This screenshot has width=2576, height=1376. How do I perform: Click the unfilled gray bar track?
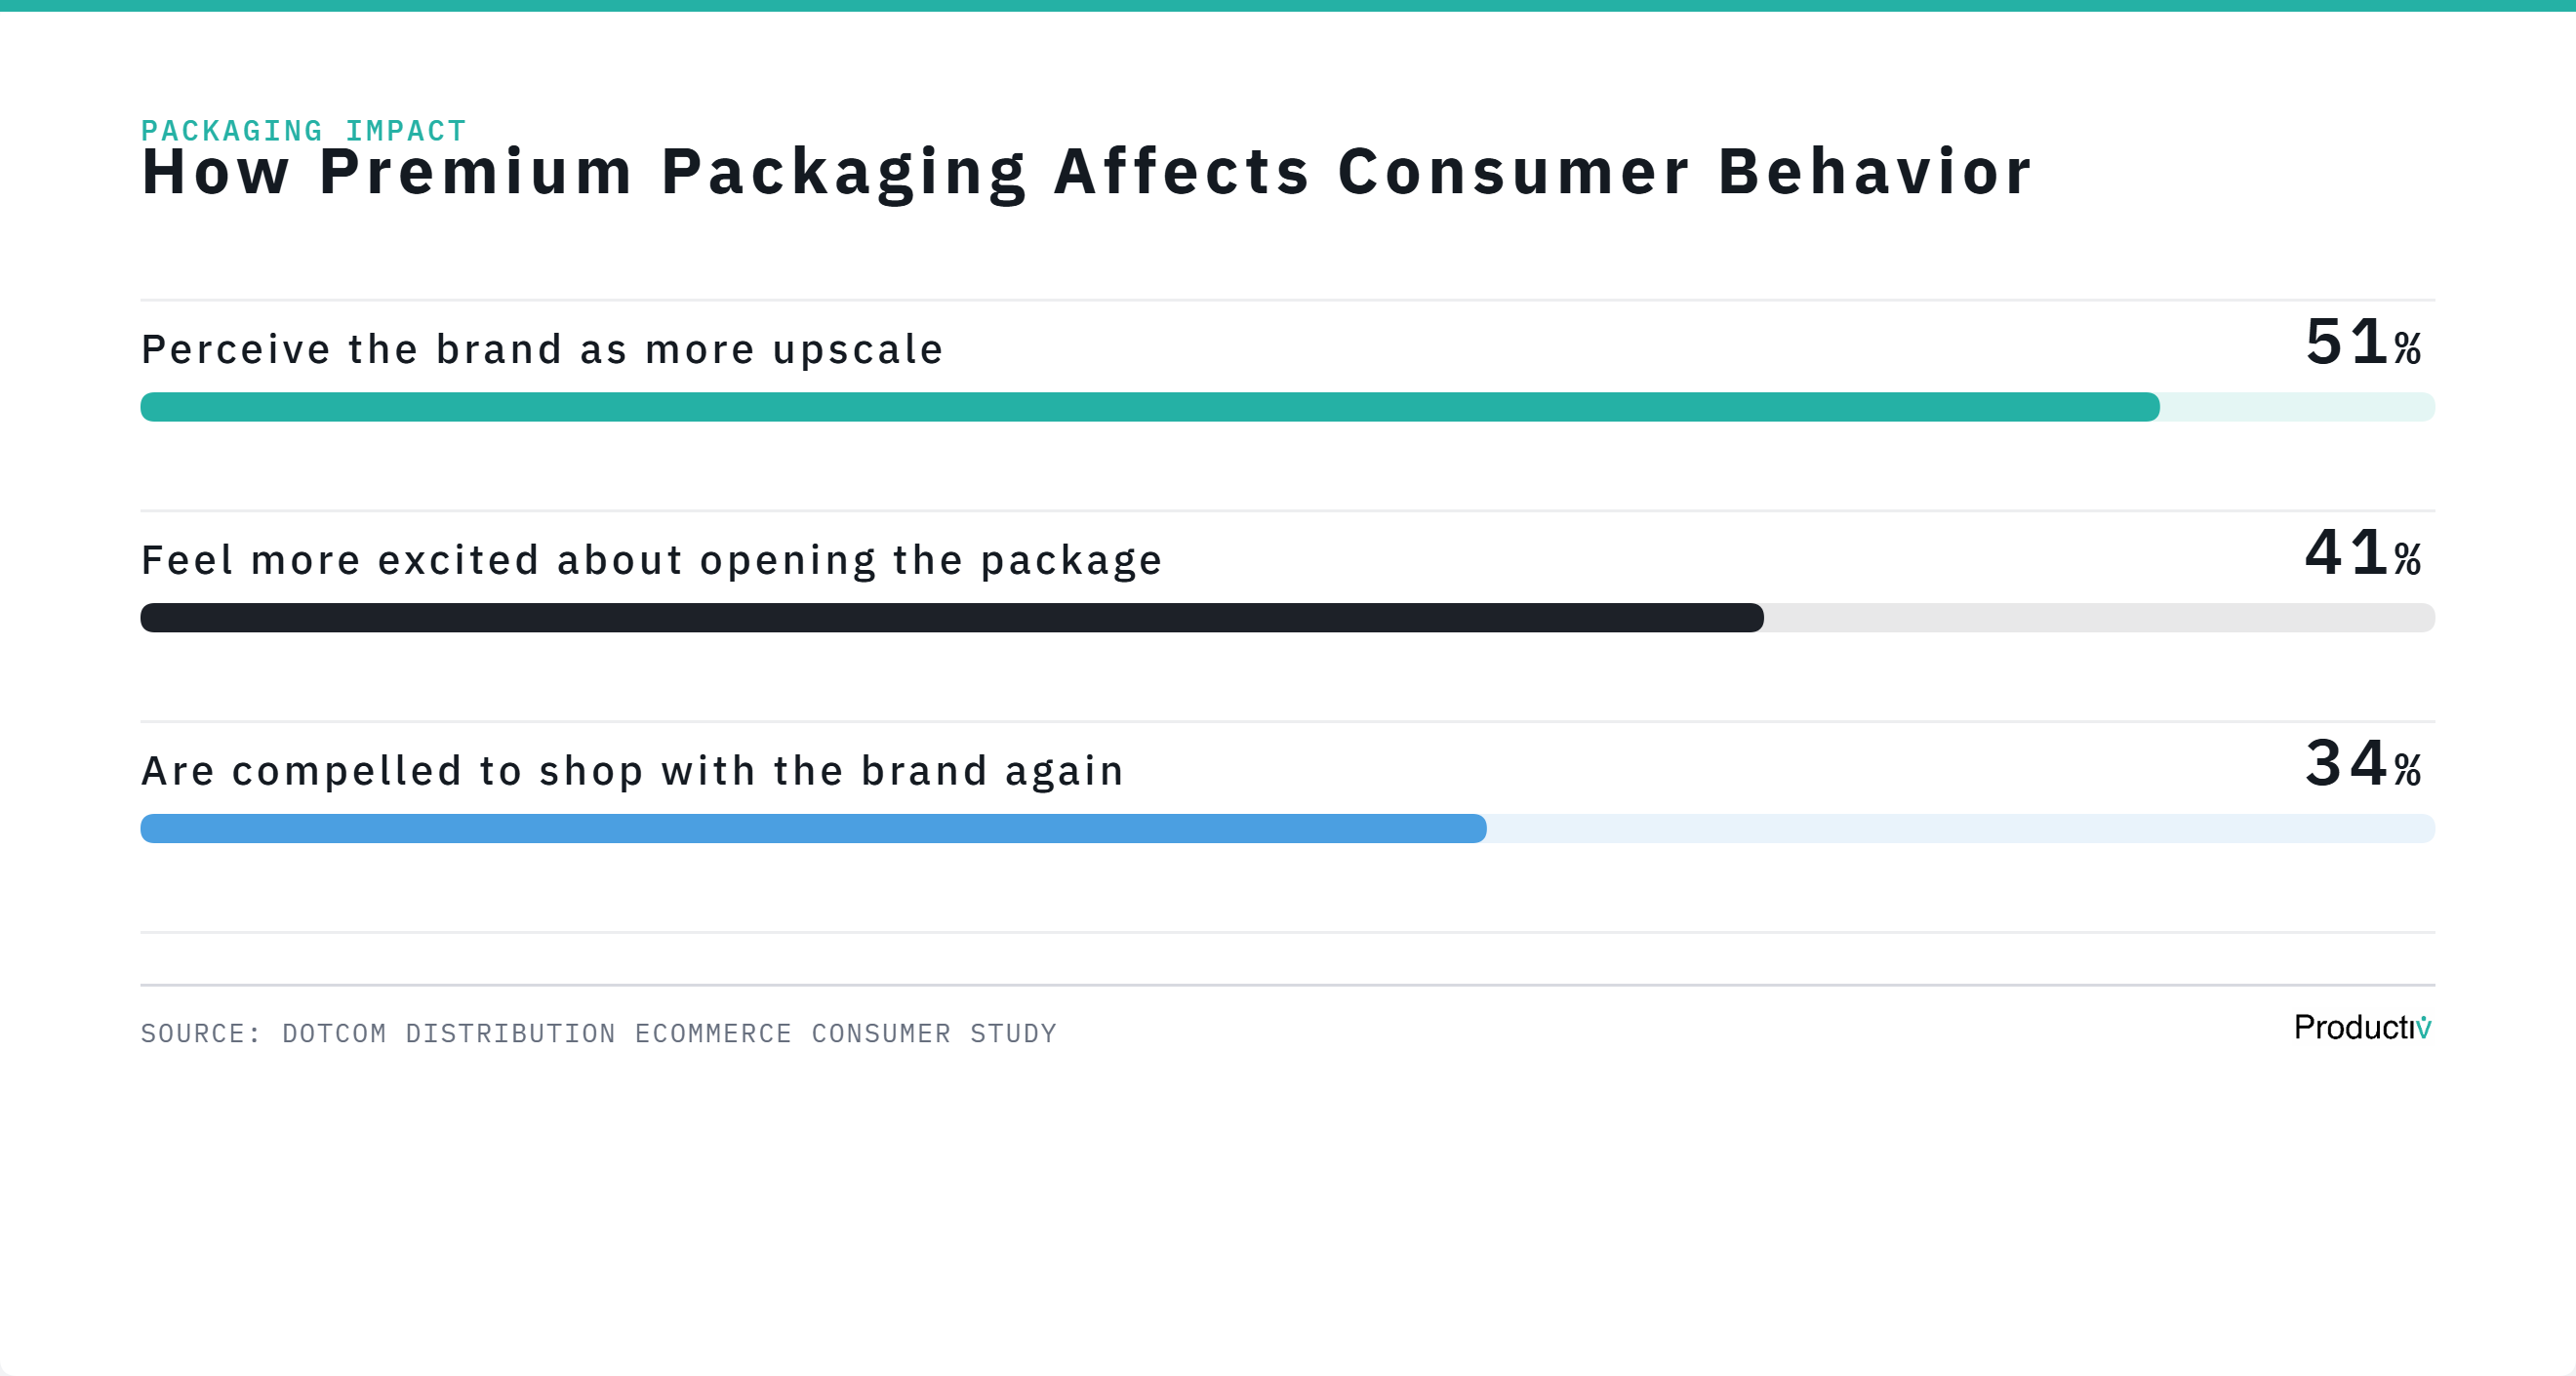point(2099,618)
